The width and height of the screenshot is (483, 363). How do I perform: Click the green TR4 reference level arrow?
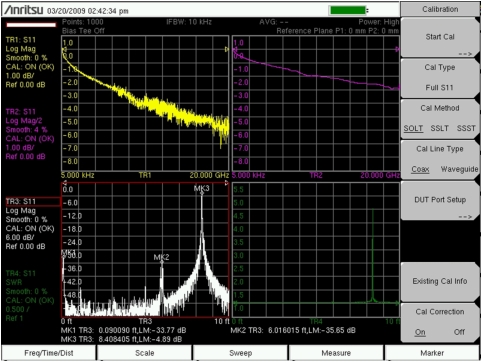coord(235,303)
